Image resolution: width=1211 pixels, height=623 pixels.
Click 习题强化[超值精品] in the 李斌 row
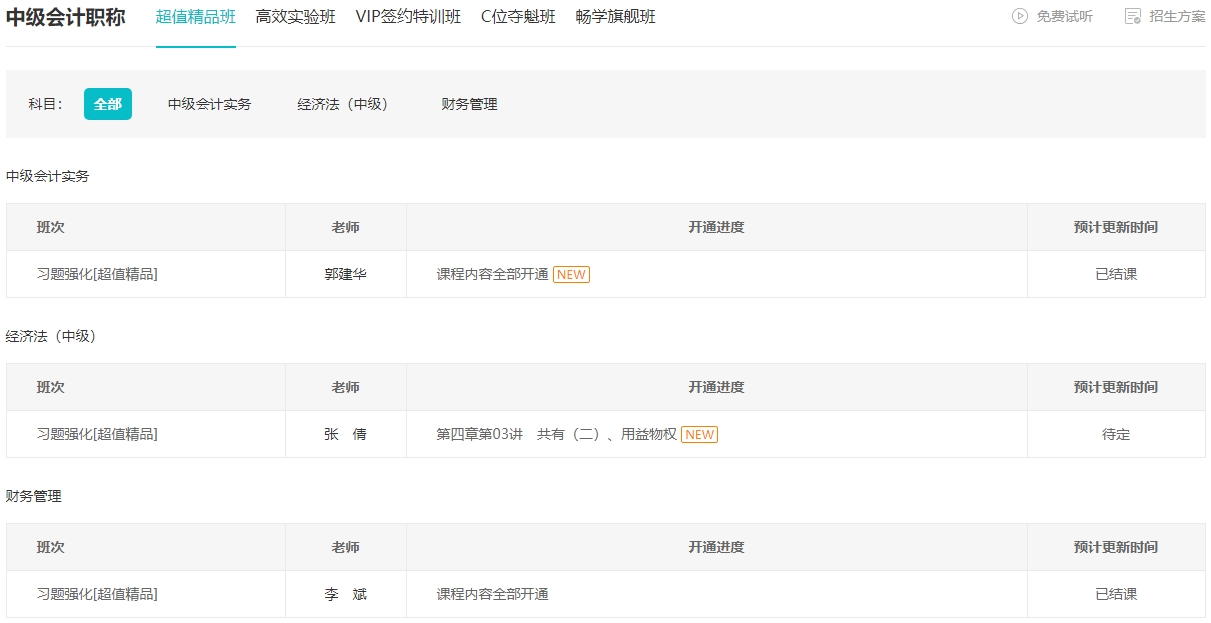pyautogui.click(x=97, y=594)
